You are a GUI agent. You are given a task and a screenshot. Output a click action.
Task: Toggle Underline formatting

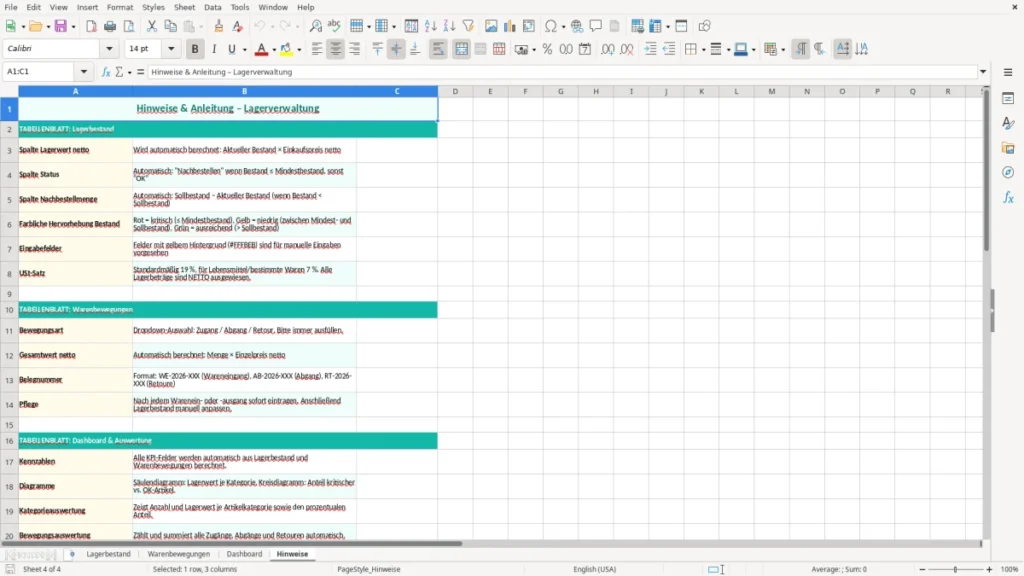click(x=231, y=49)
